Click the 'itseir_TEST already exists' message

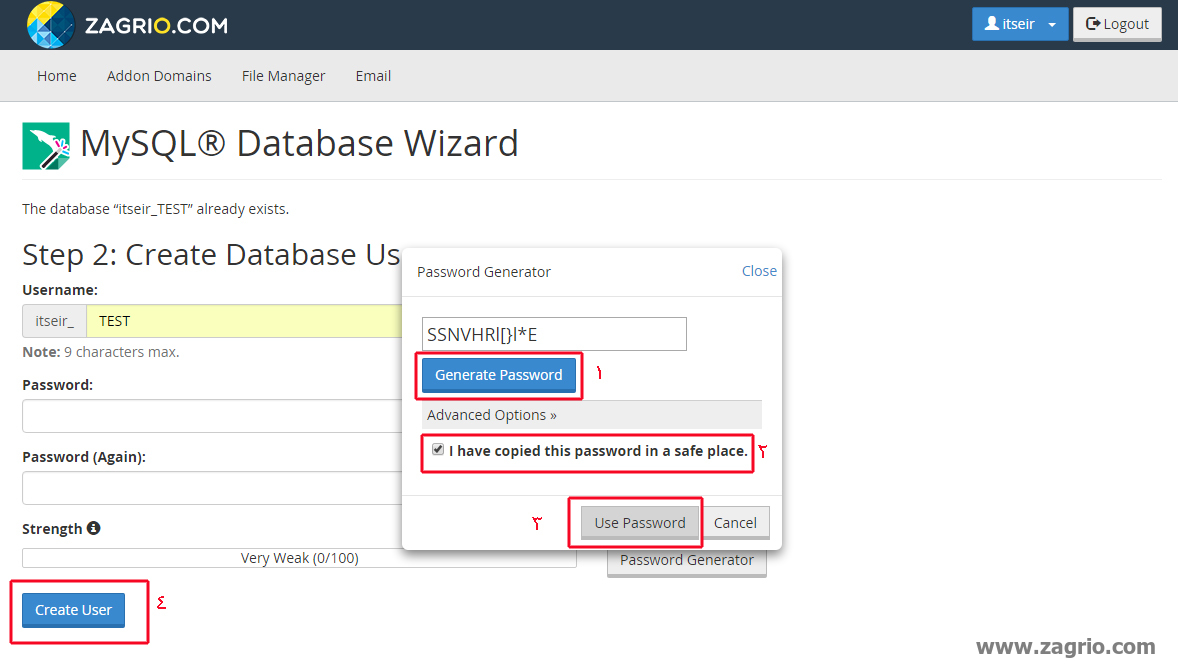click(x=156, y=209)
